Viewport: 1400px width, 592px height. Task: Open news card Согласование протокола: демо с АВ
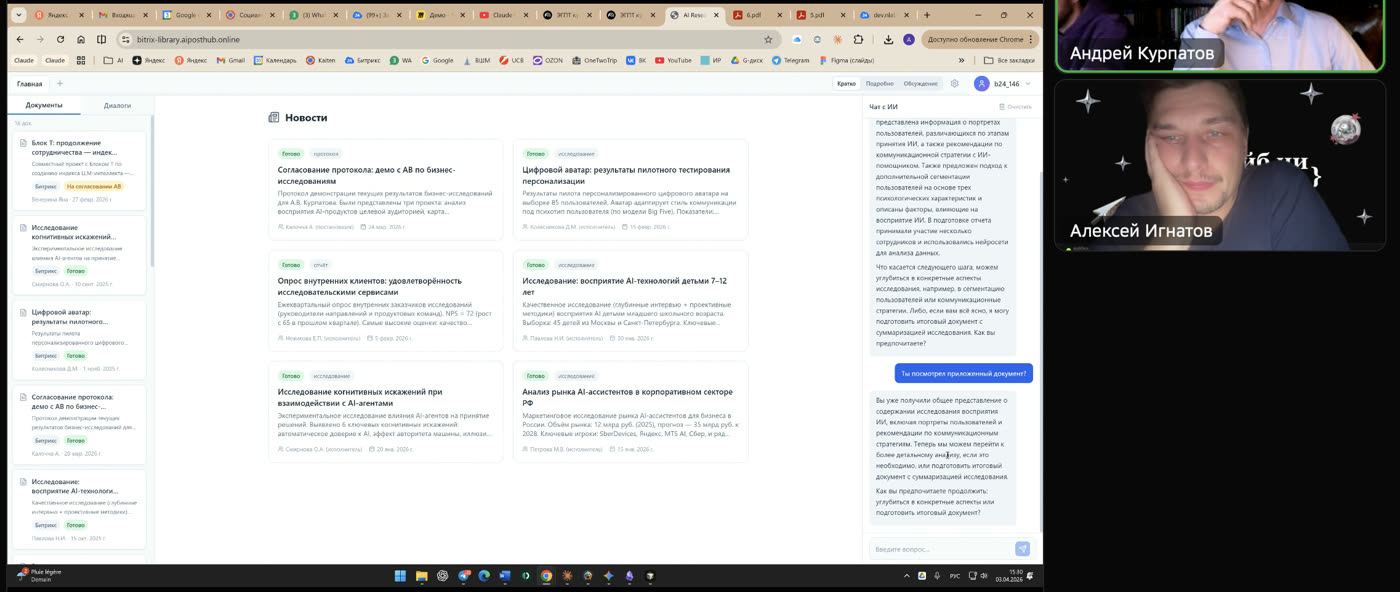click(x=386, y=188)
